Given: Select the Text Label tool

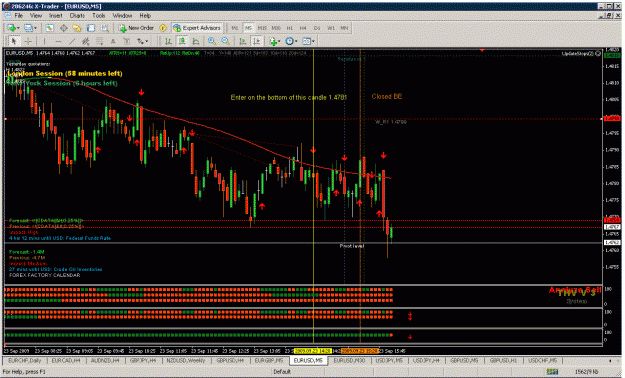Looking at the screenshot, I should coord(127,41).
